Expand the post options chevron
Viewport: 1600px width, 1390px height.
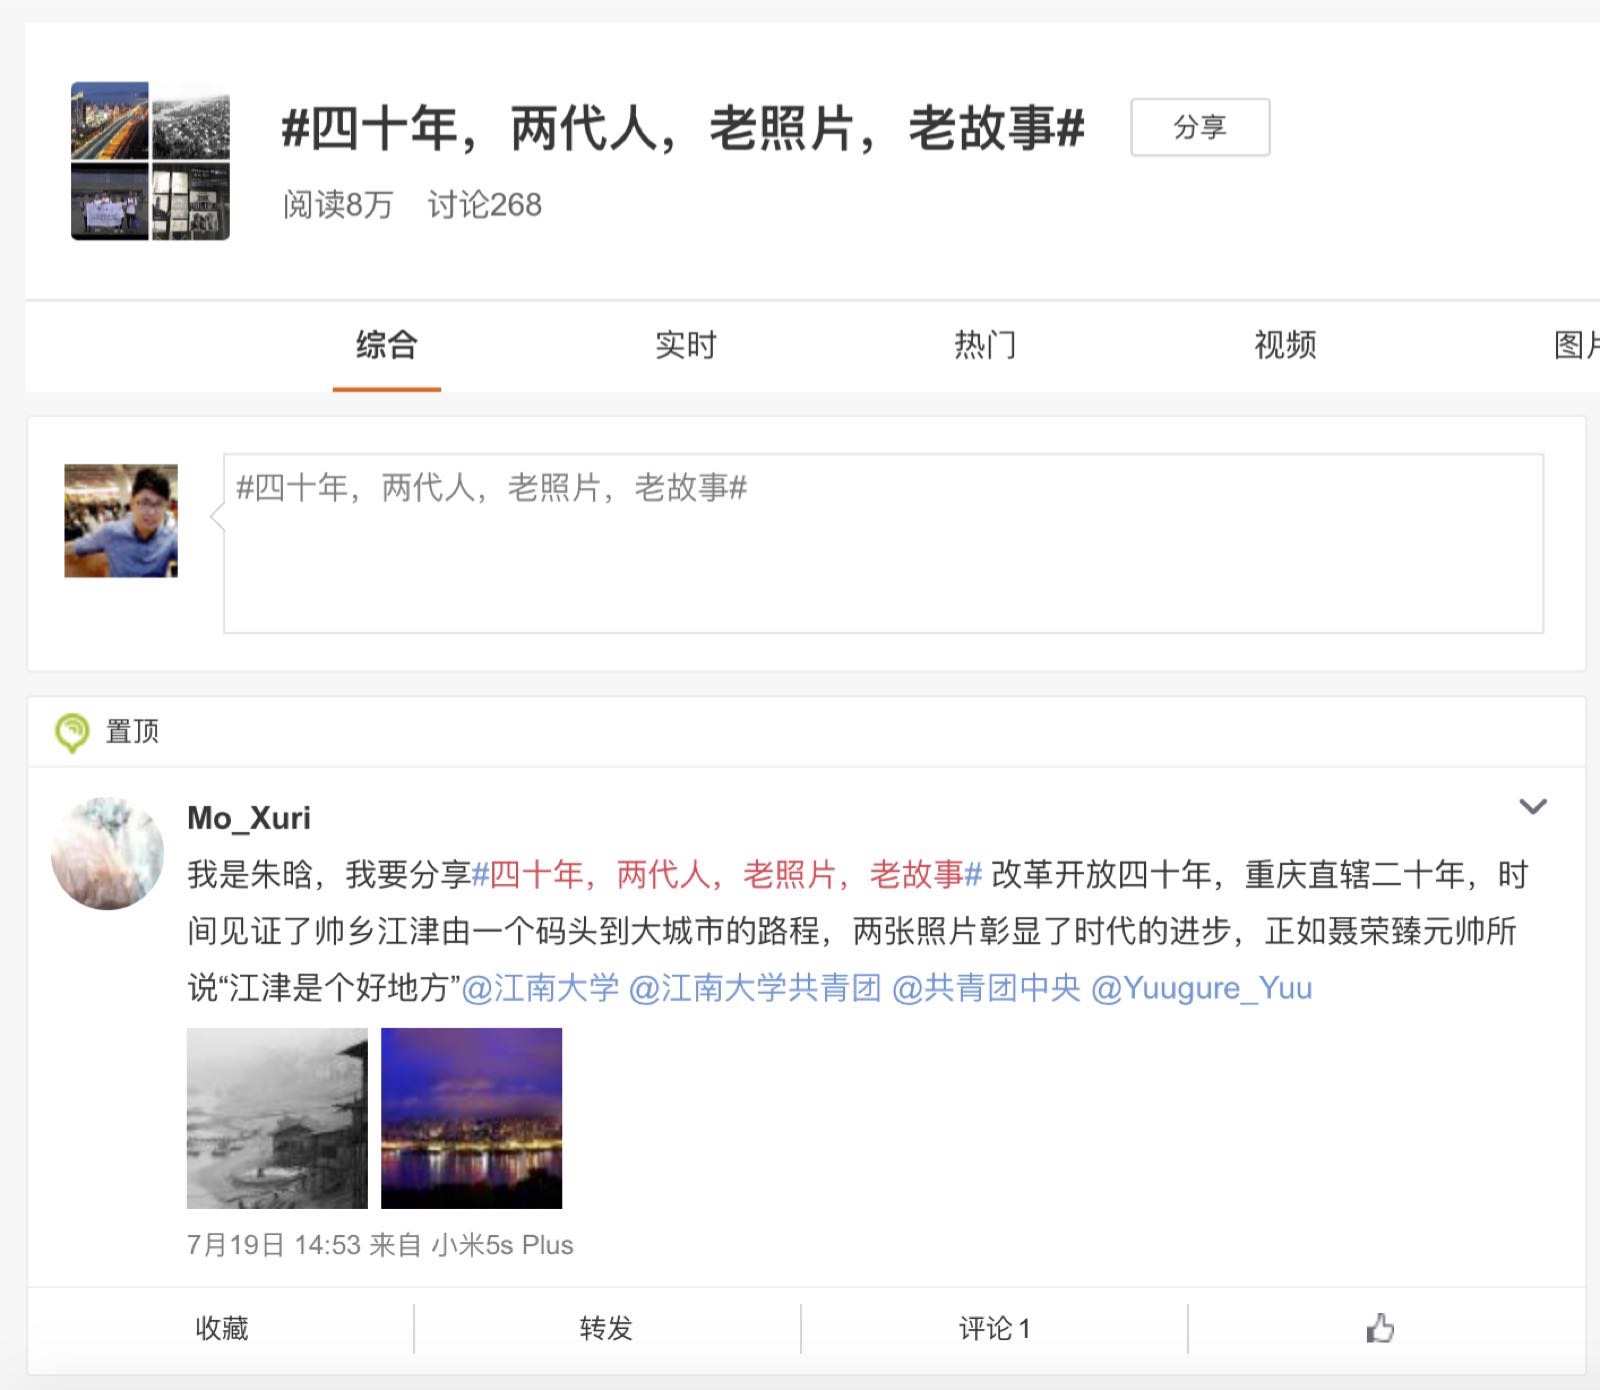tap(1533, 806)
